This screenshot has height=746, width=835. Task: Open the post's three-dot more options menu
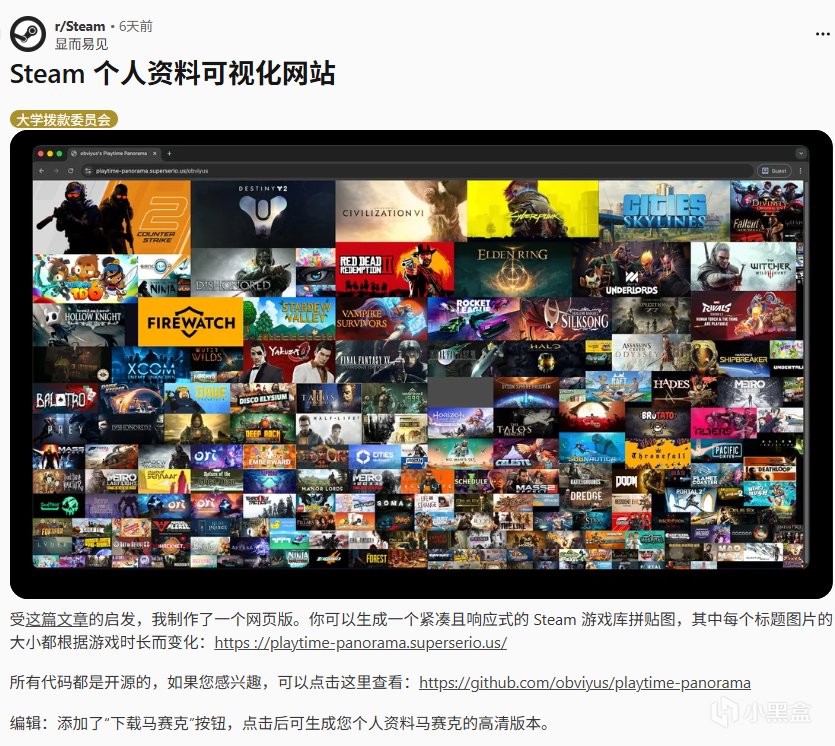(x=822, y=34)
